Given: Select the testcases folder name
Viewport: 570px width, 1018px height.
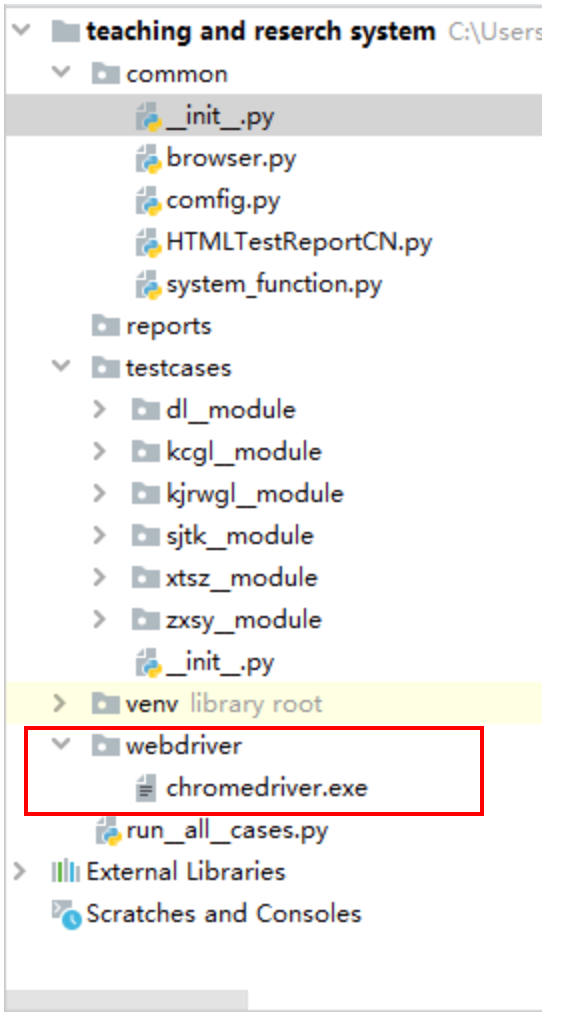Looking at the screenshot, I should click(x=179, y=368).
